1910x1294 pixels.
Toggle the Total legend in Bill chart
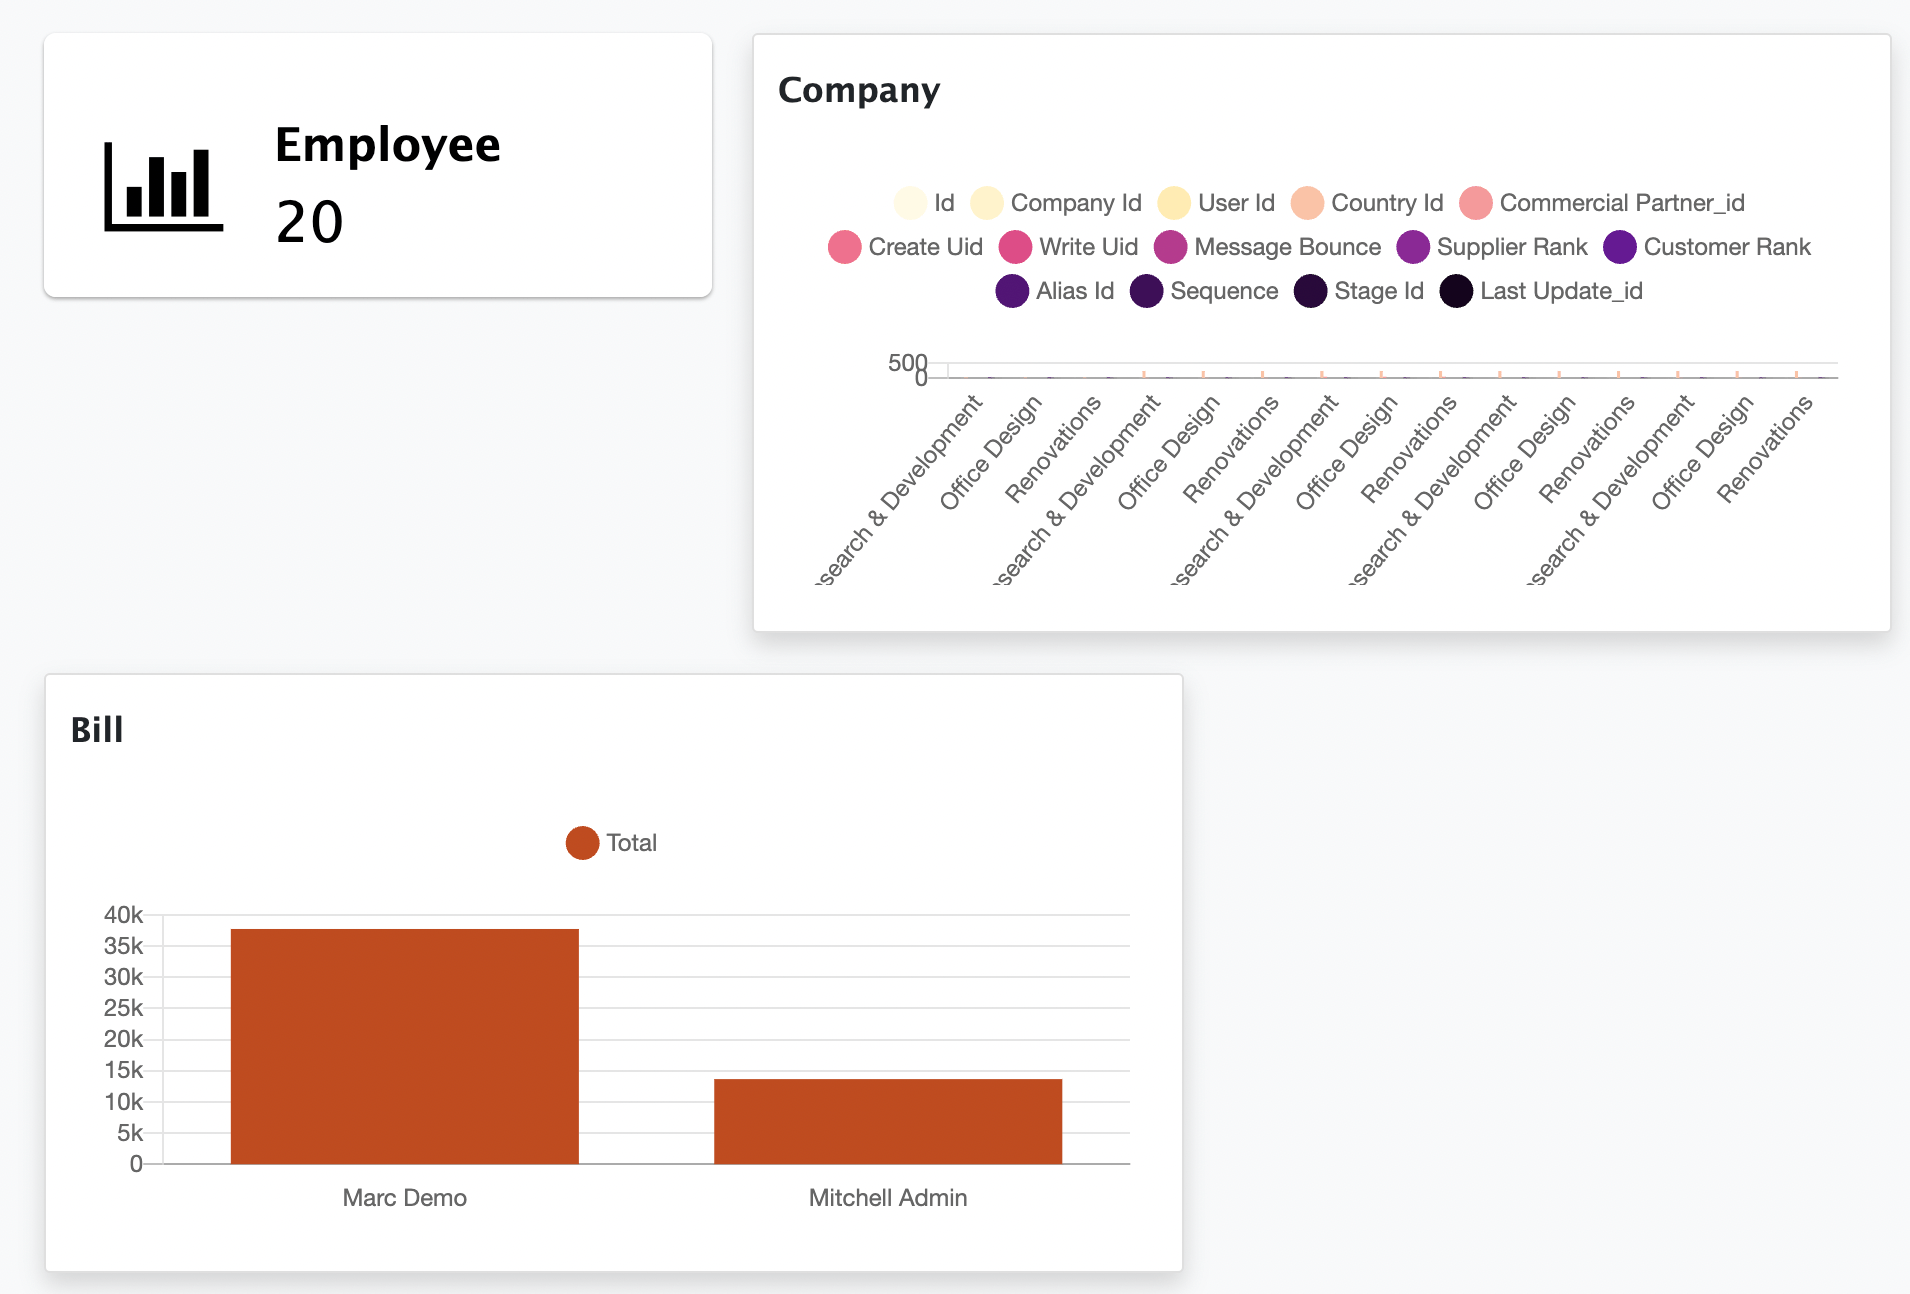point(611,843)
